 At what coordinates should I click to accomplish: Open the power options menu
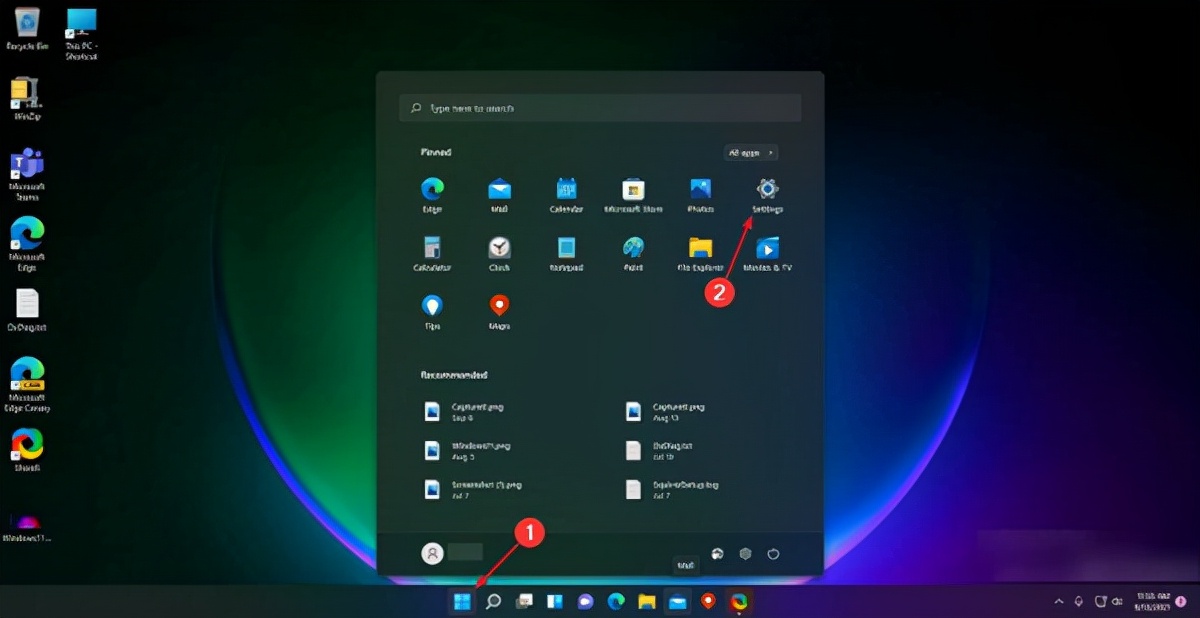(x=773, y=552)
